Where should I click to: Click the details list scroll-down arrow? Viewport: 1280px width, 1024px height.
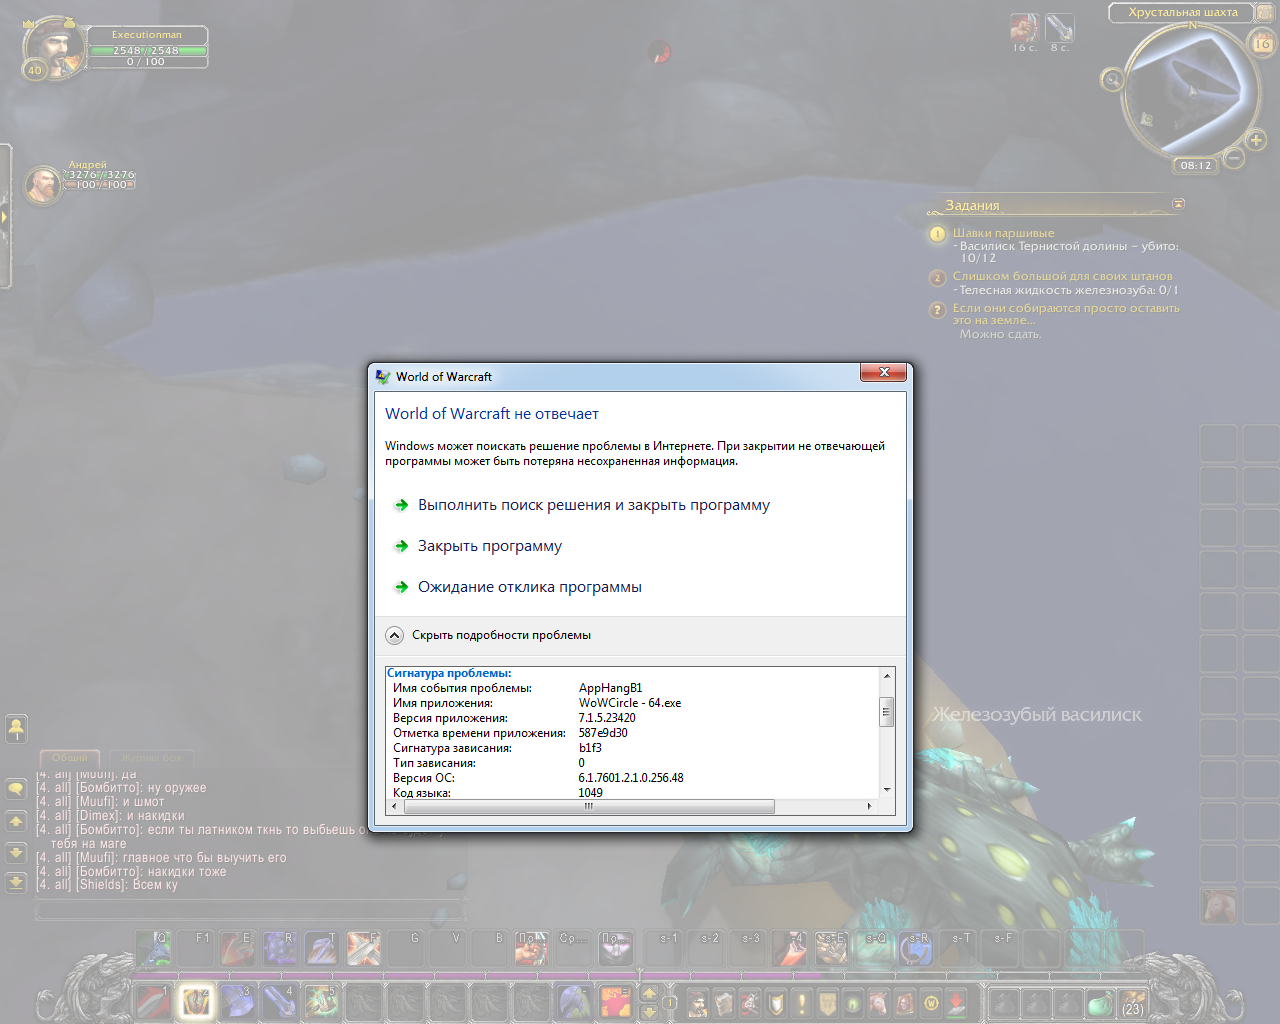(887, 790)
